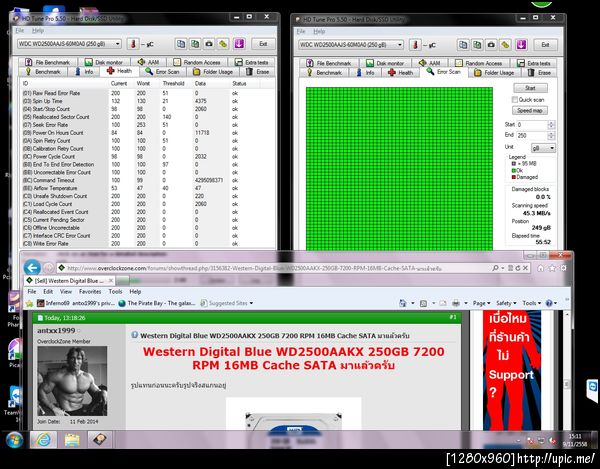600x469 pixels.
Task: Expand Page dropdown in IE command bar
Action: (x=481, y=303)
